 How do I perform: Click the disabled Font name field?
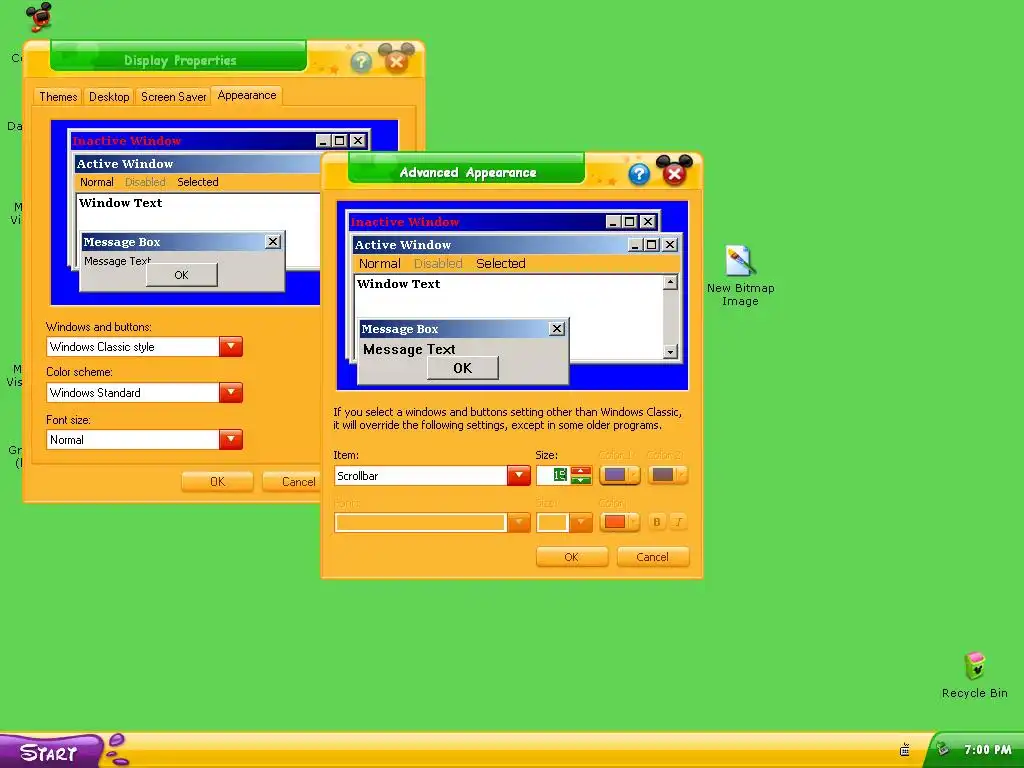point(421,522)
